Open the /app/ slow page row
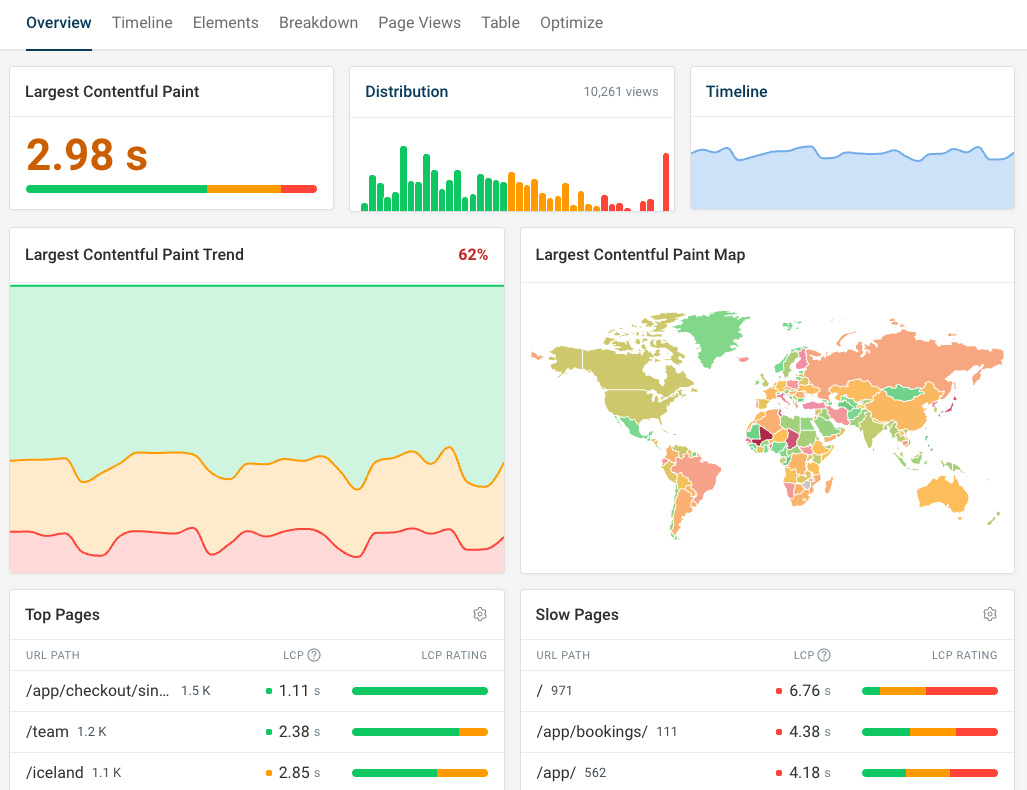This screenshot has height=790, width=1027. click(x=767, y=772)
